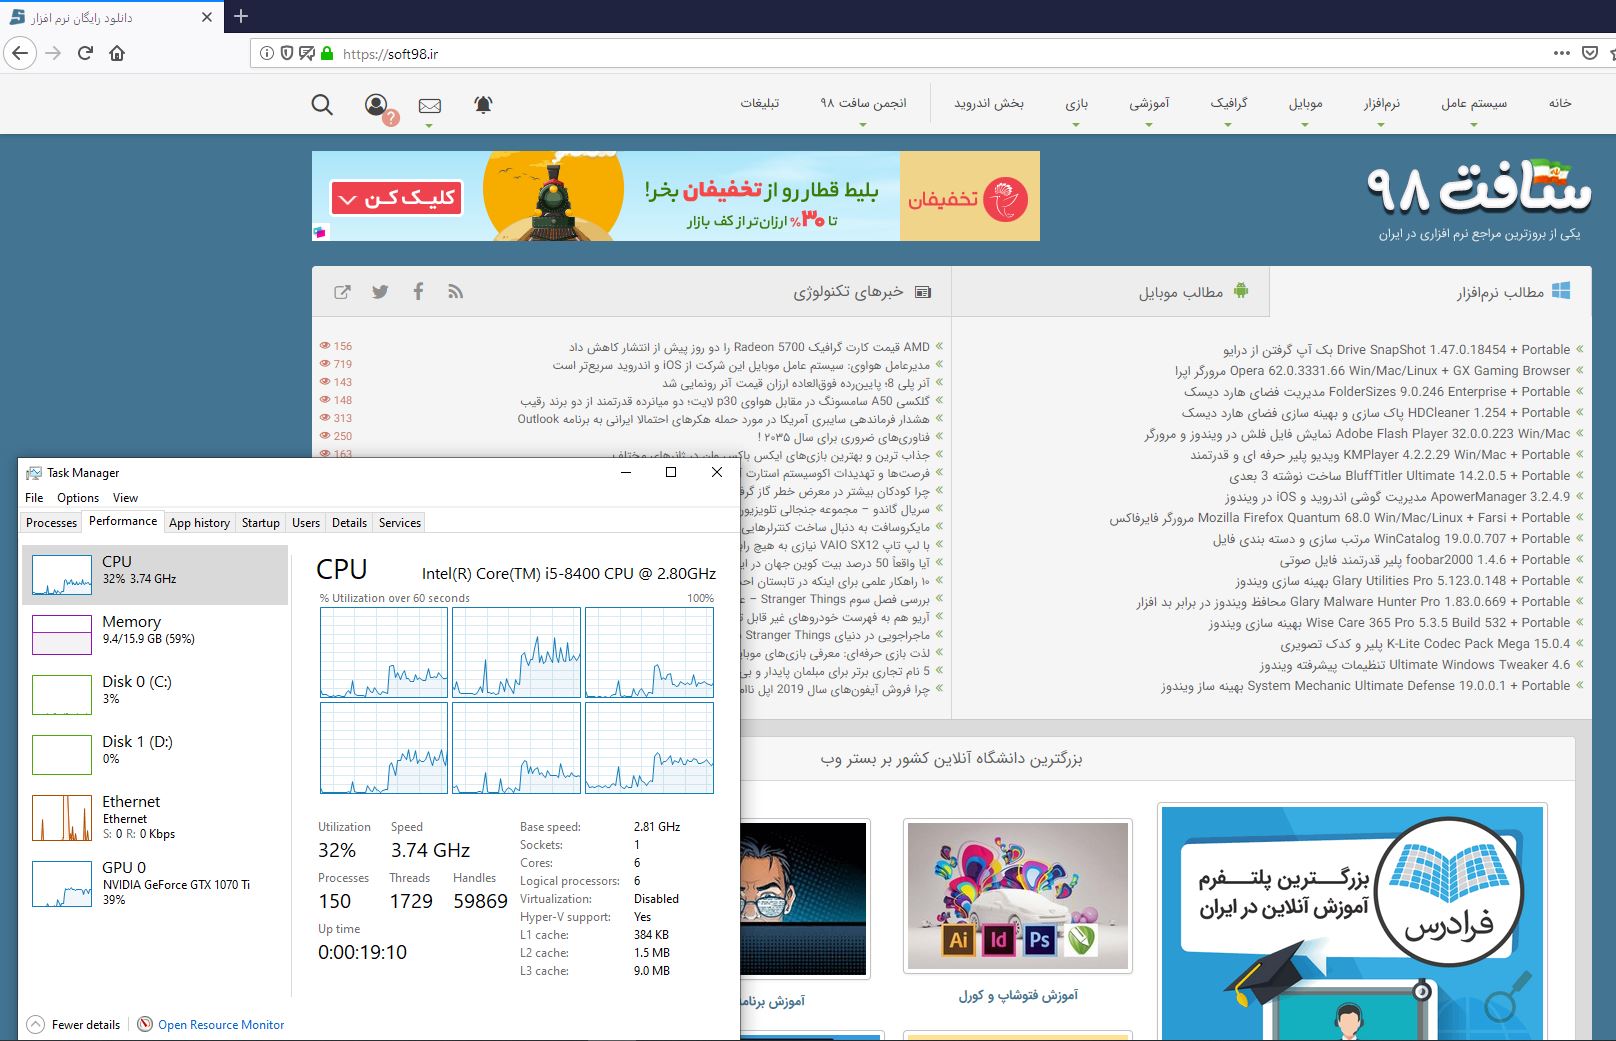The height and width of the screenshot is (1041, 1616).
Task: Open Opera 62.0.3331.66 download link
Action: tap(1372, 371)
